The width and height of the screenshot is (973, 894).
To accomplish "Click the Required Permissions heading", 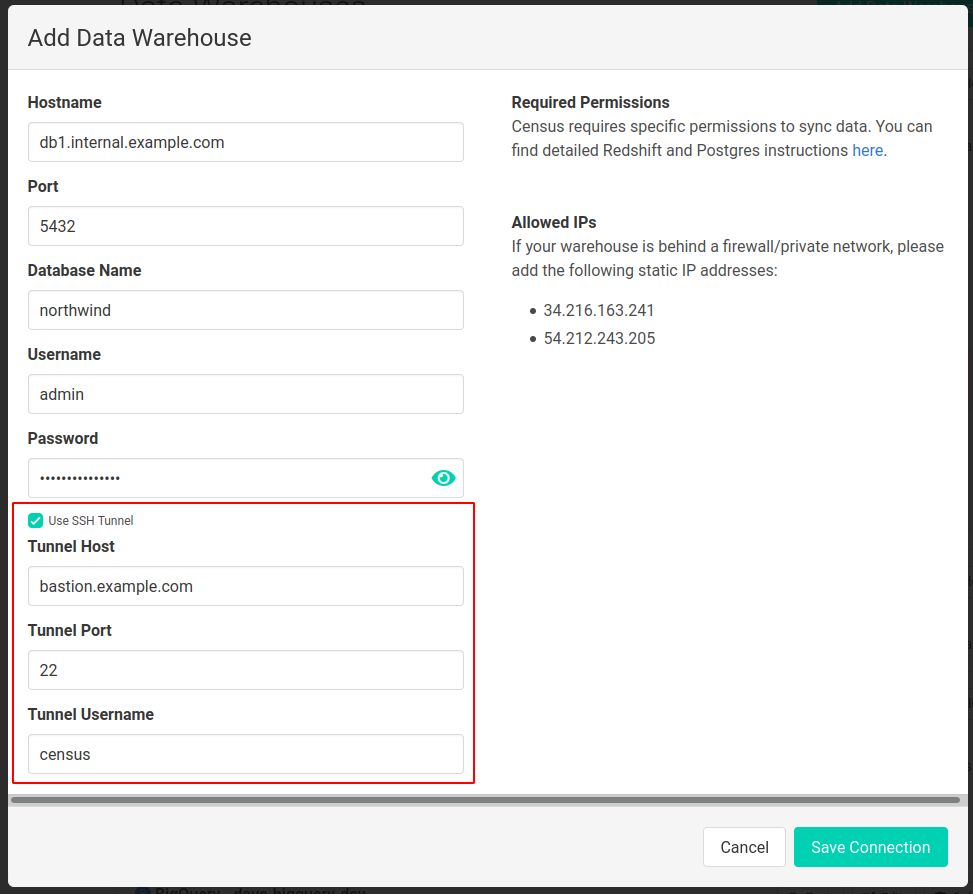I will point(590,102).
